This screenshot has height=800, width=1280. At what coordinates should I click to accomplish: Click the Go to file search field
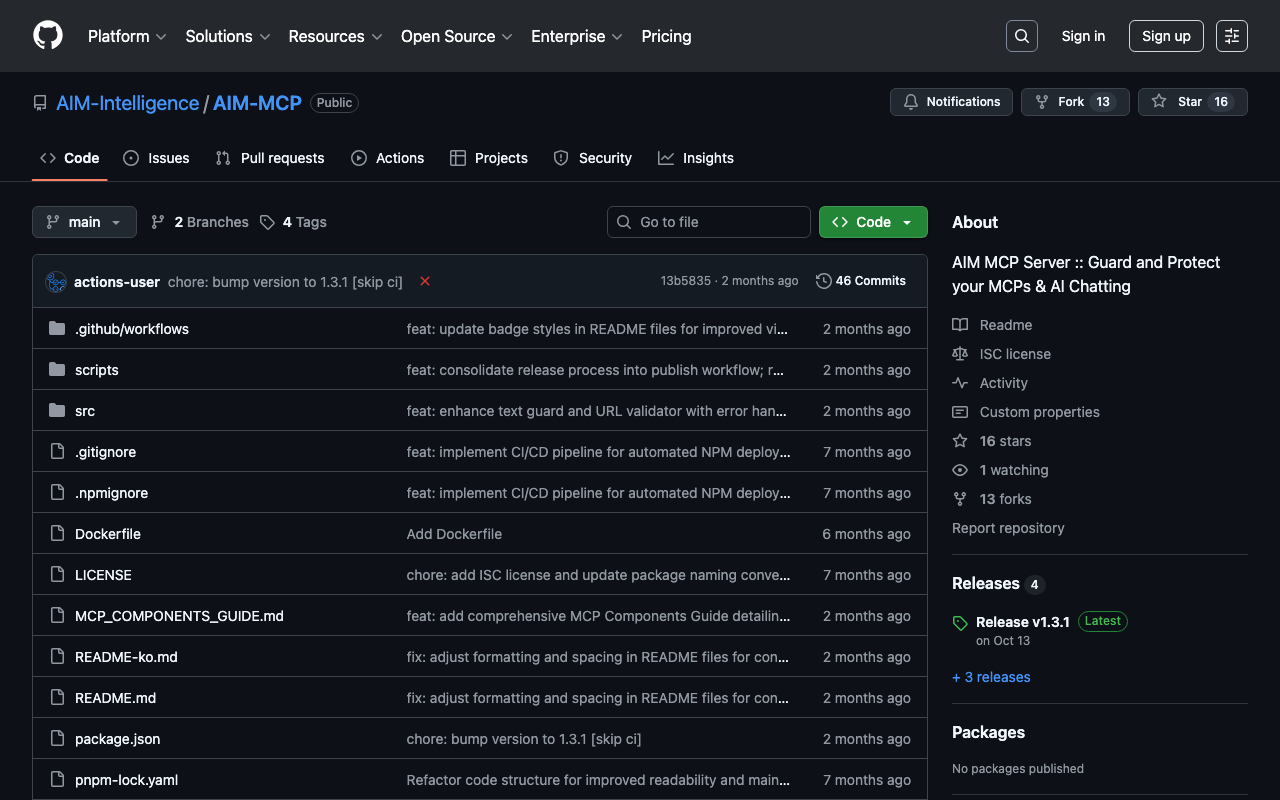[709, 222]
